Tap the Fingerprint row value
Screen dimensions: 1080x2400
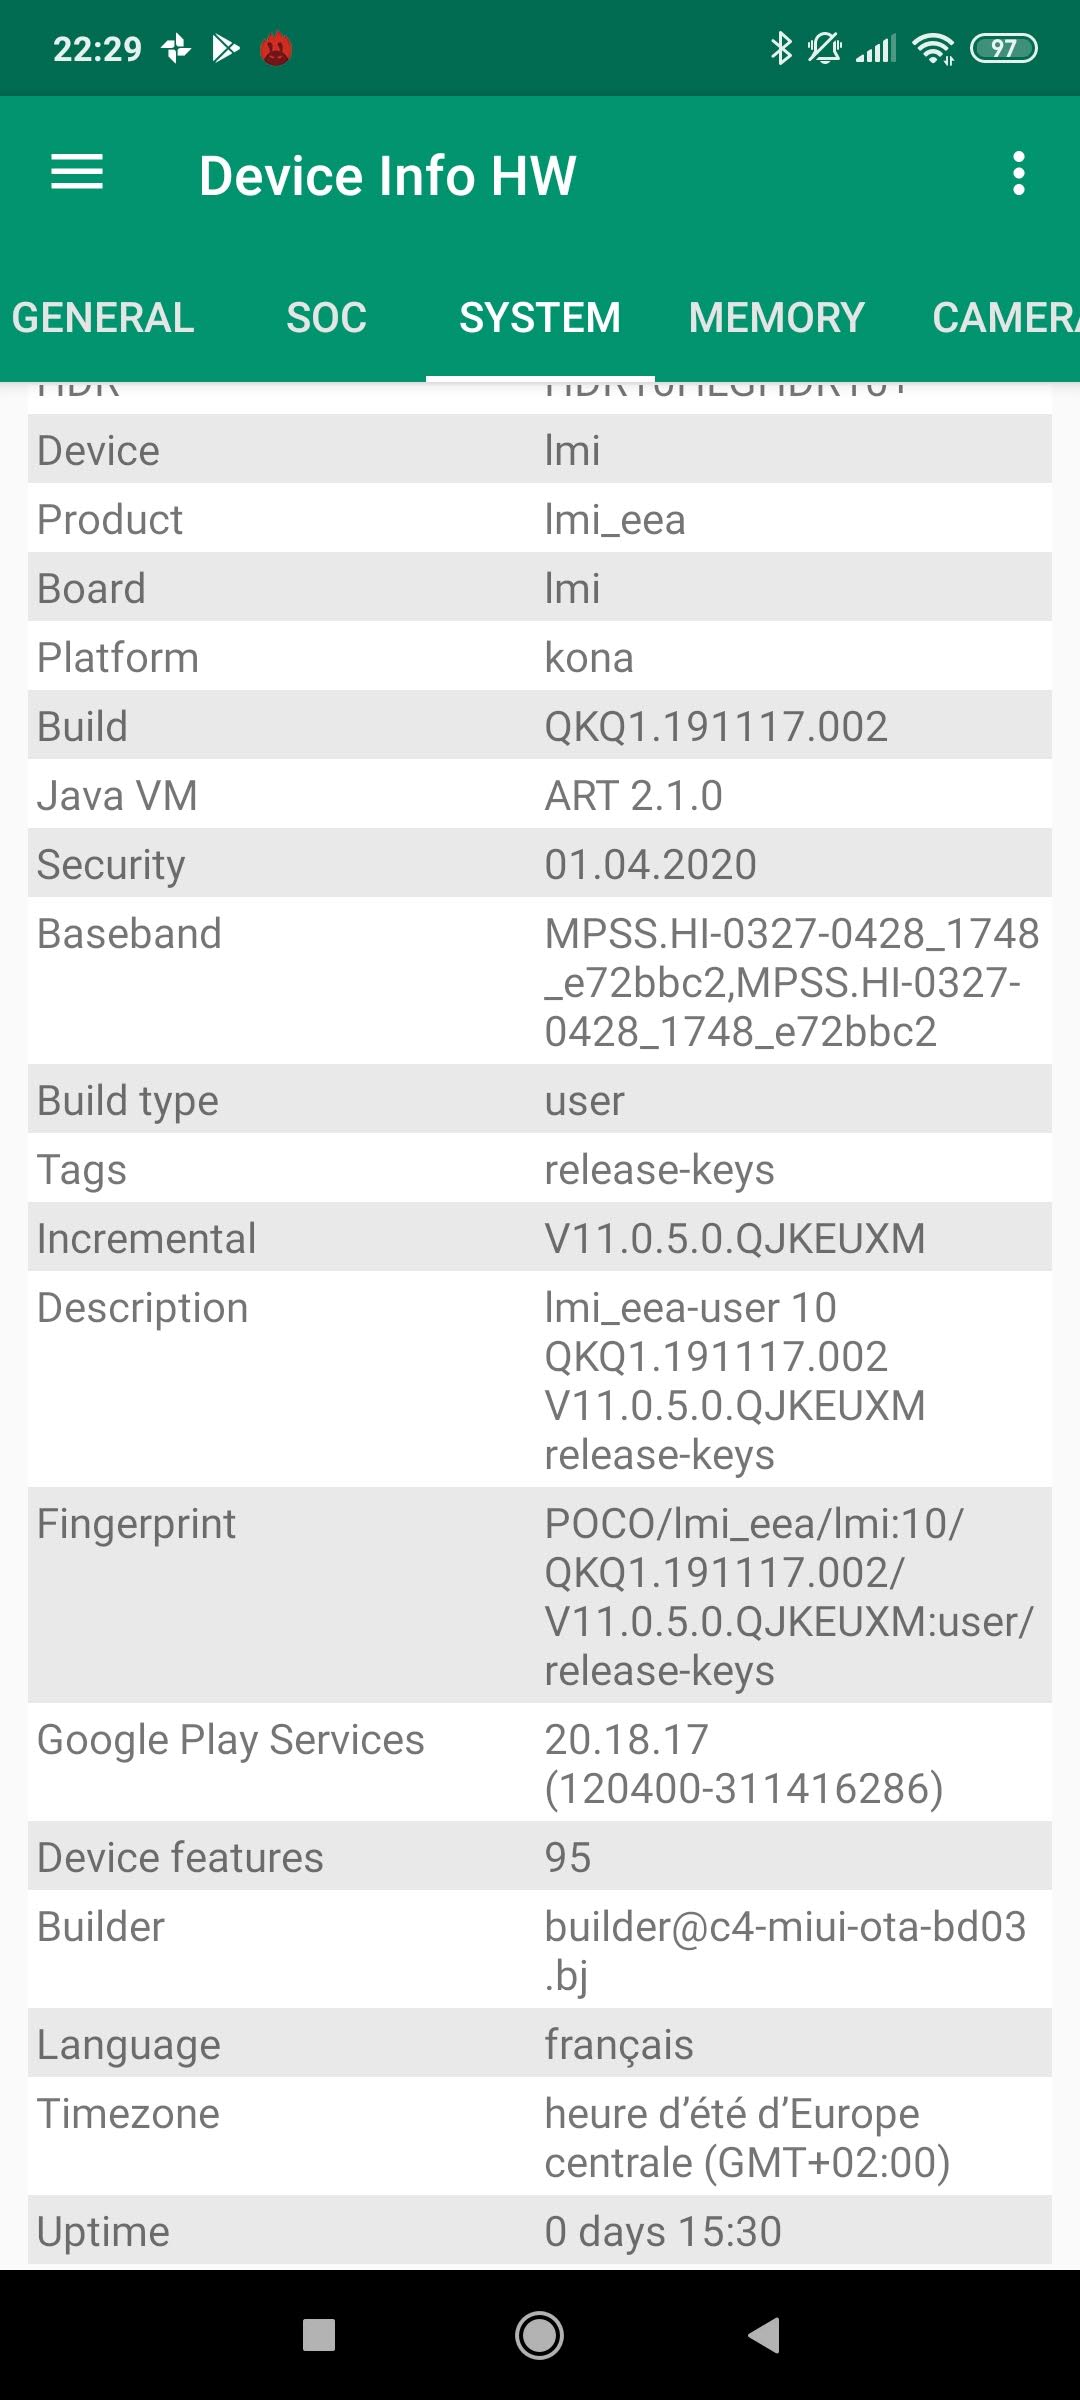788,1596
